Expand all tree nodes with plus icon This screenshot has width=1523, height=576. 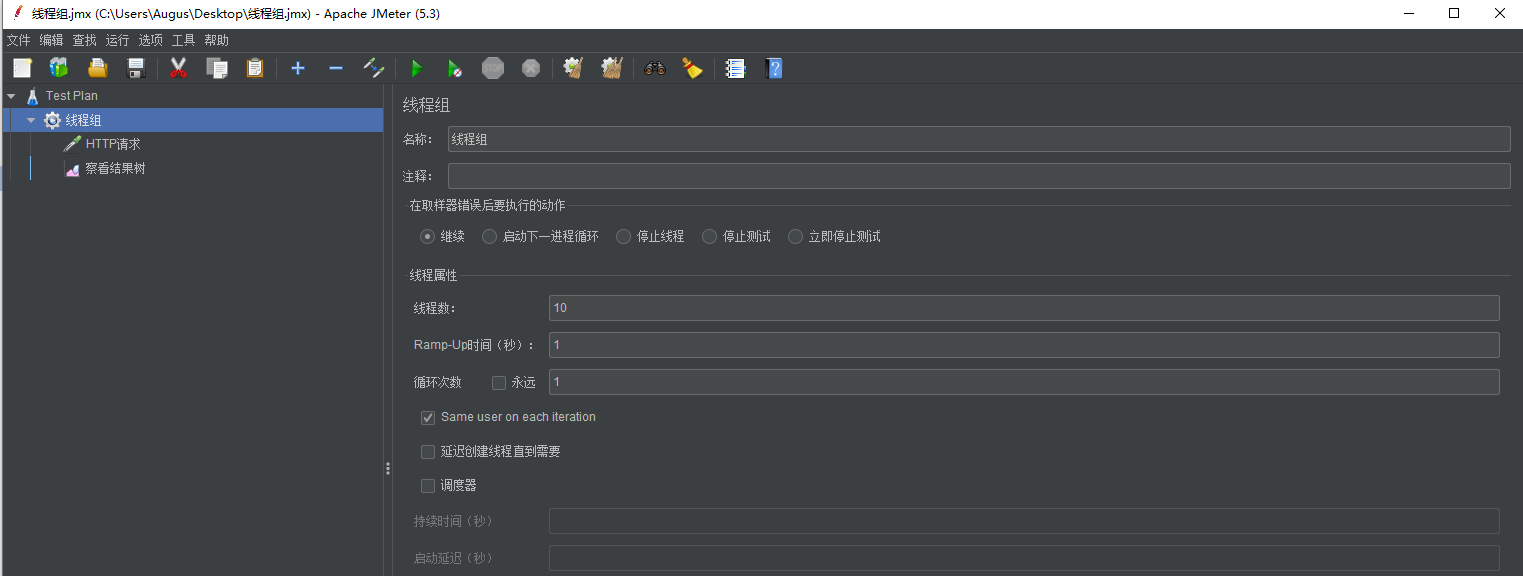click(297, 68)
